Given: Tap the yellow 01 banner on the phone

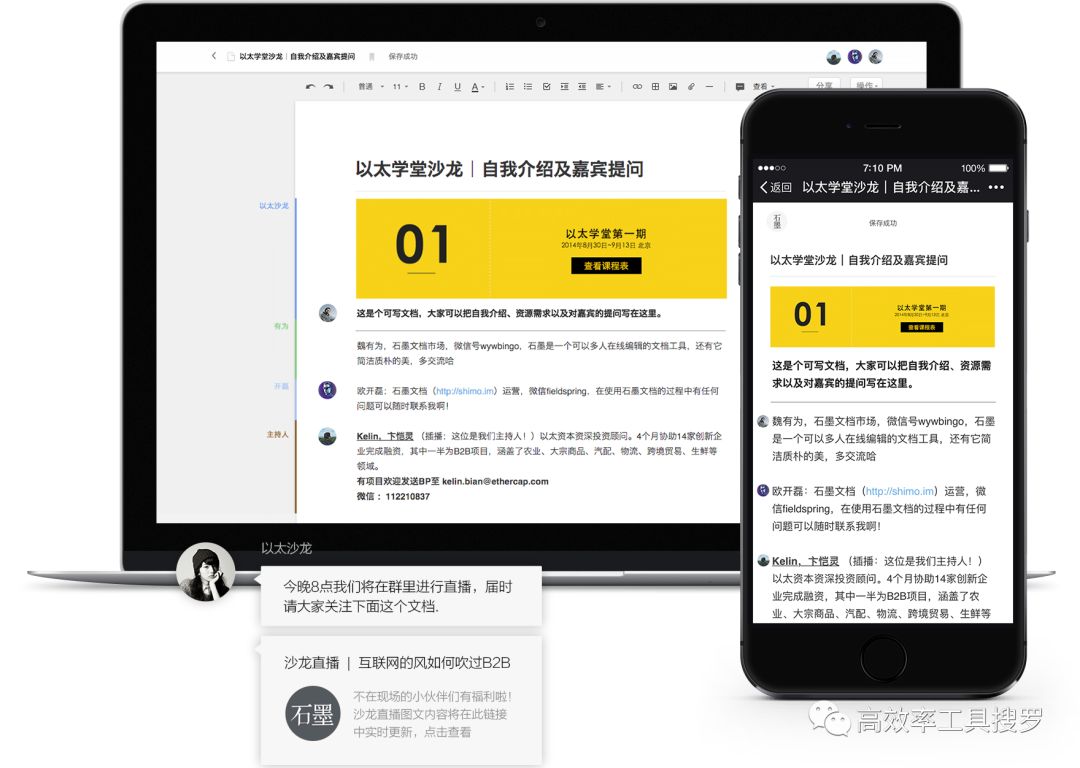Looking at the screenshot, I should (x=882, y=316).
